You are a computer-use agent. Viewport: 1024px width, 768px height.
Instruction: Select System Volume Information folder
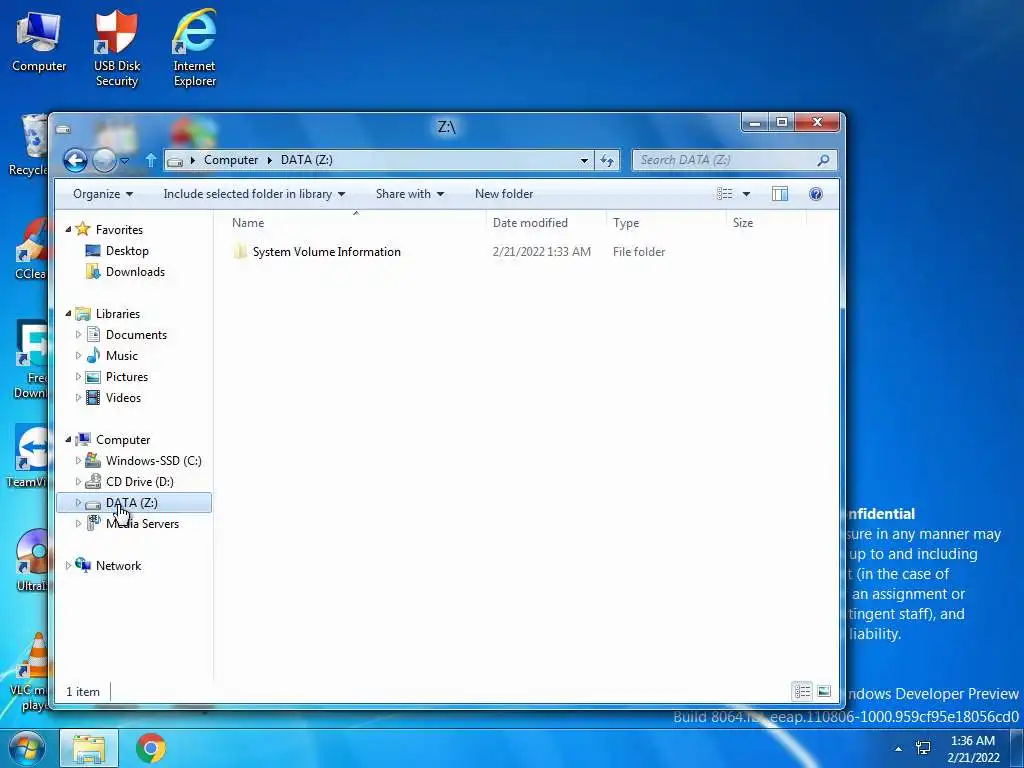(317, 252)
